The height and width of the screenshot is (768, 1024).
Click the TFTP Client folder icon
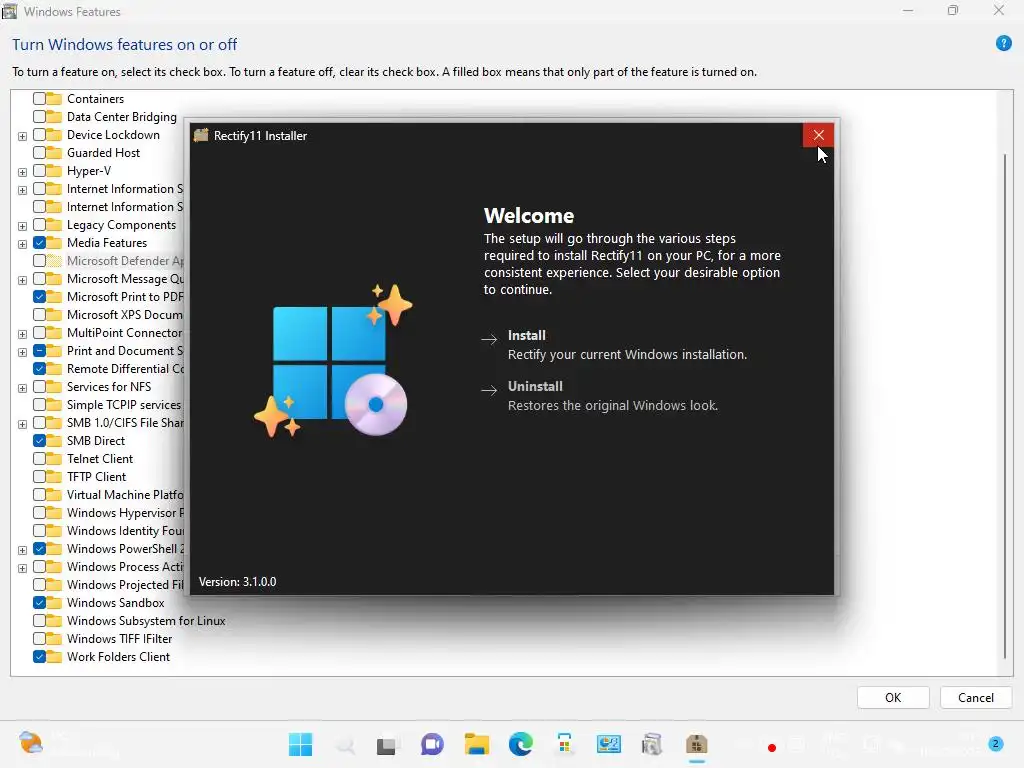(x=54, y=477)
